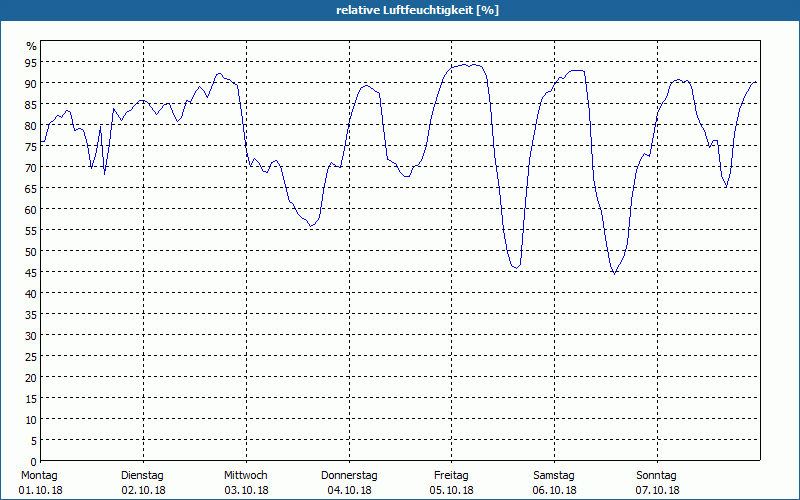The width and height of the screenshot is (800, 500).
Task: Select the 75 y-axis label
Action: click(x=32, y=146)
